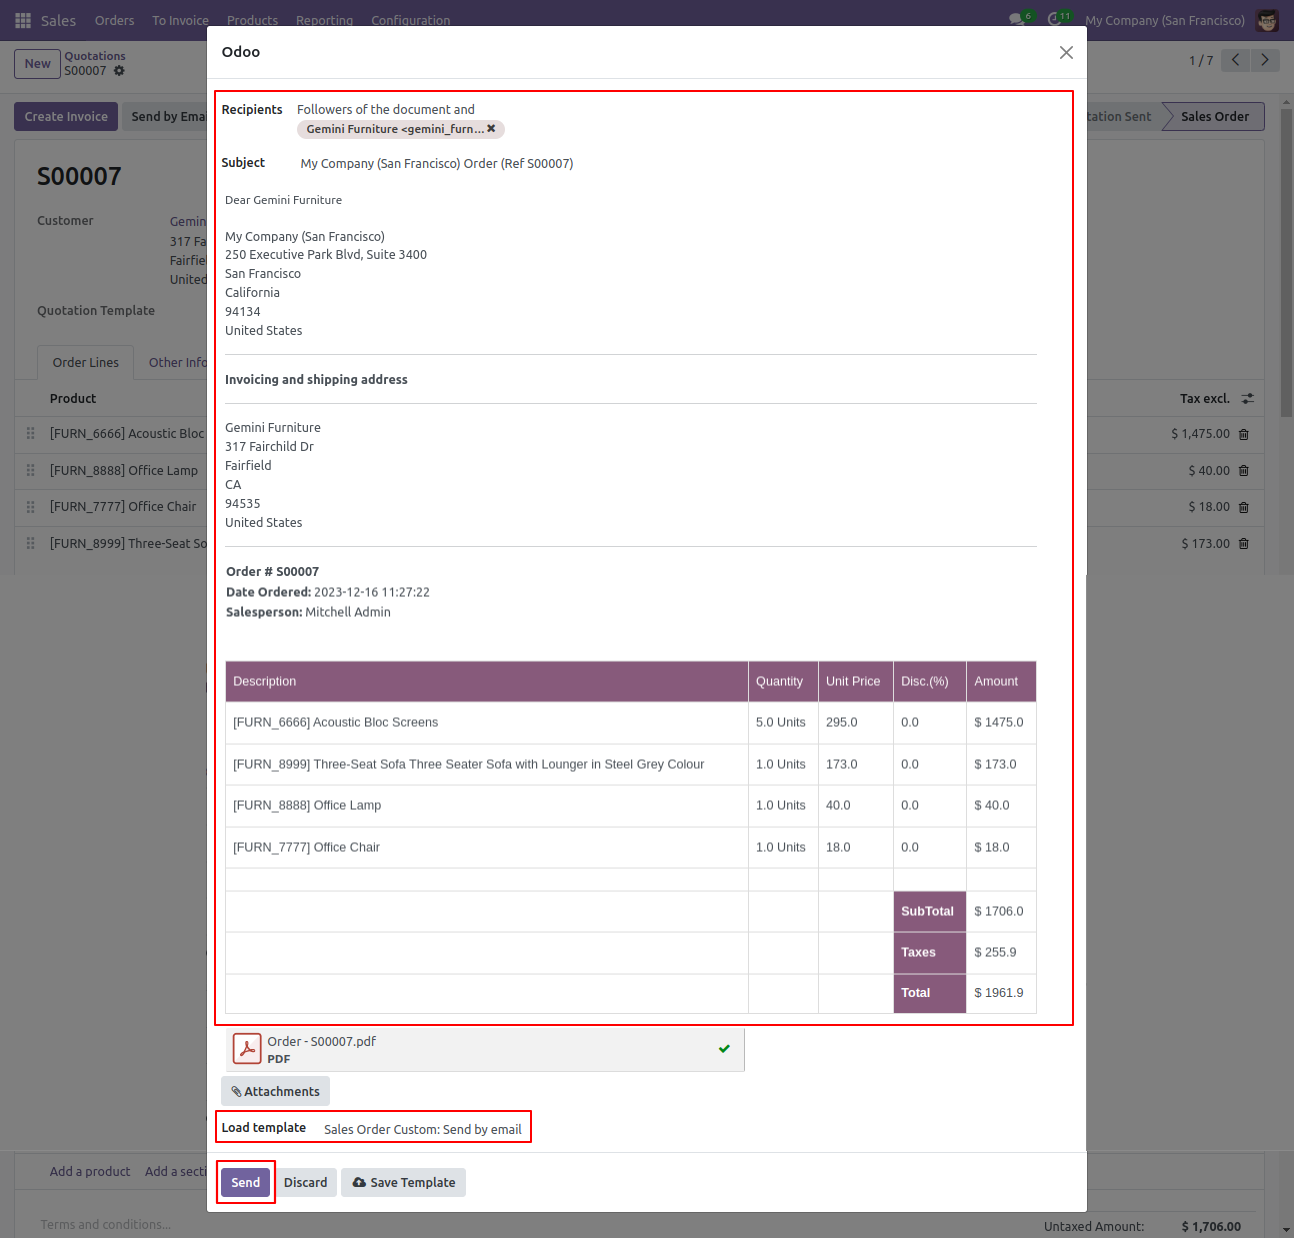Click the [FURN_6666] Acoustic Bloc Screens email row

point(630,722)
